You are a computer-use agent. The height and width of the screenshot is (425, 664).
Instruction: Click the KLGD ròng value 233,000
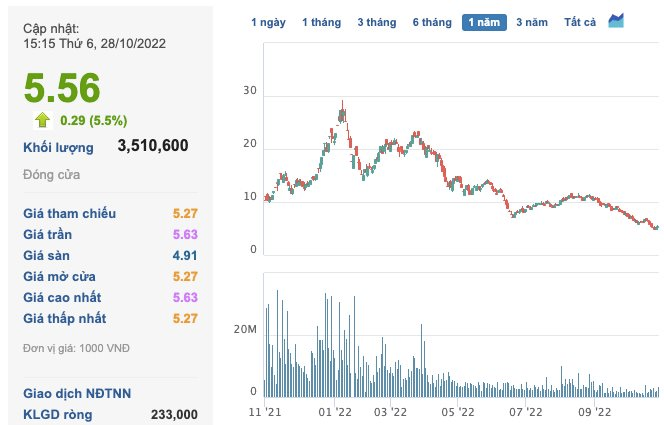click(x=171, y=414)
